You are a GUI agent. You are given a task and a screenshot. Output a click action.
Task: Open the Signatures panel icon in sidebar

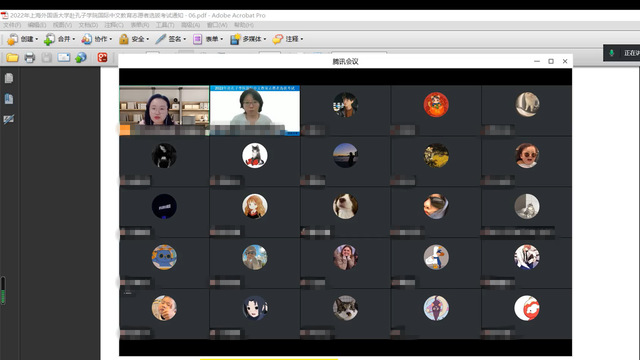(x=9, y=119)
